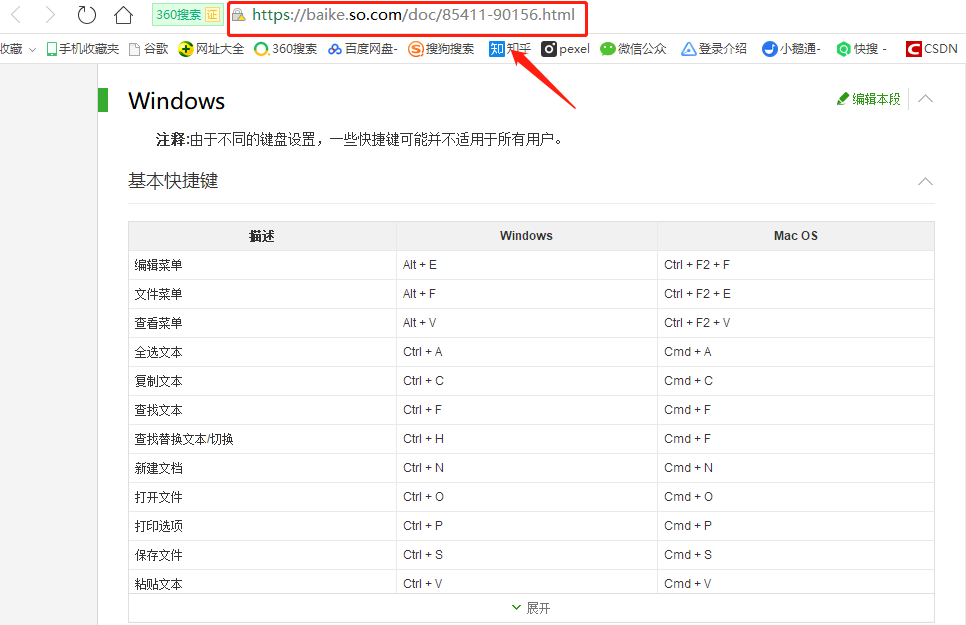
Task: Click the 全选文本 row label
Action: (158, 352)
